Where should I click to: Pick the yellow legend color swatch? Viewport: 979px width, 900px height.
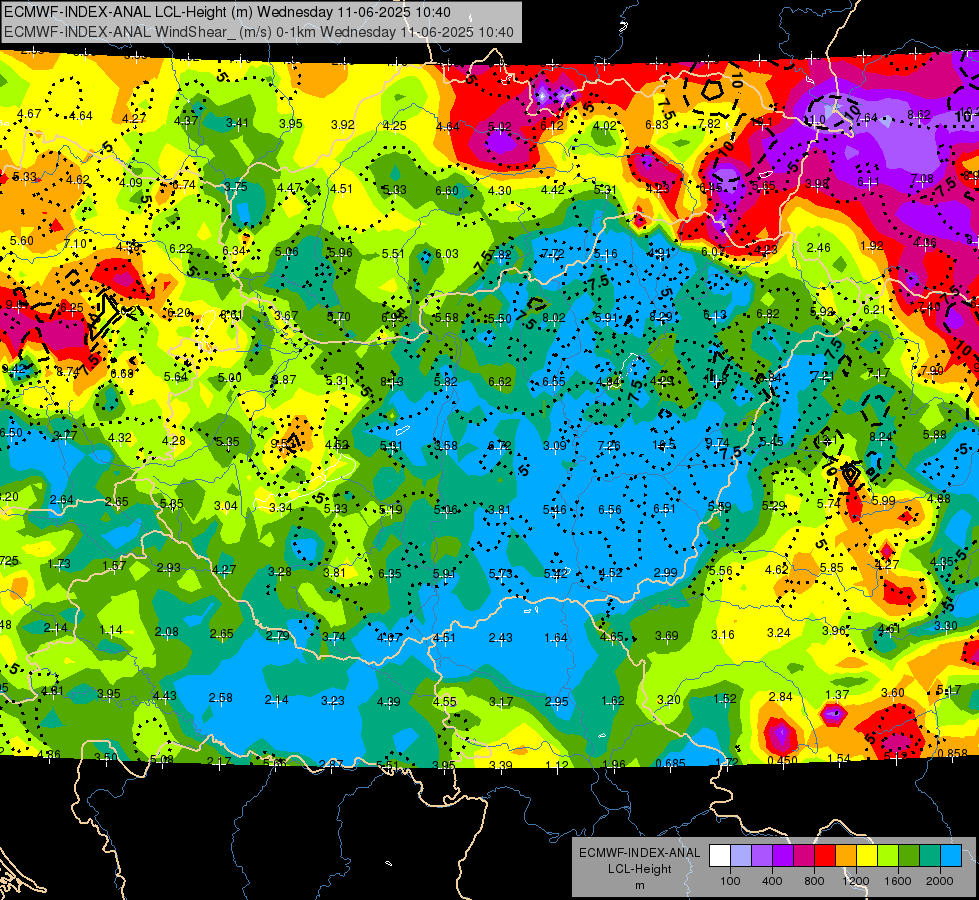coord(867,856)
